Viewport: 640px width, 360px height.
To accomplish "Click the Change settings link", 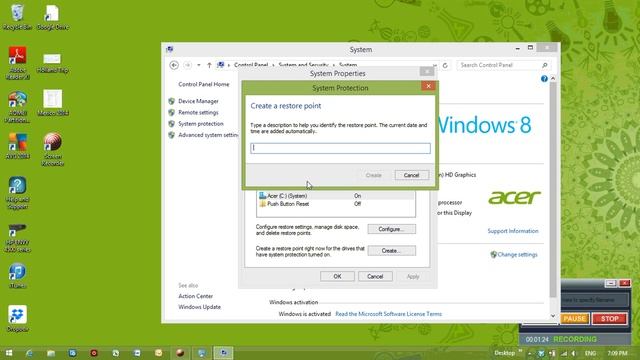I will pos(517,255).
